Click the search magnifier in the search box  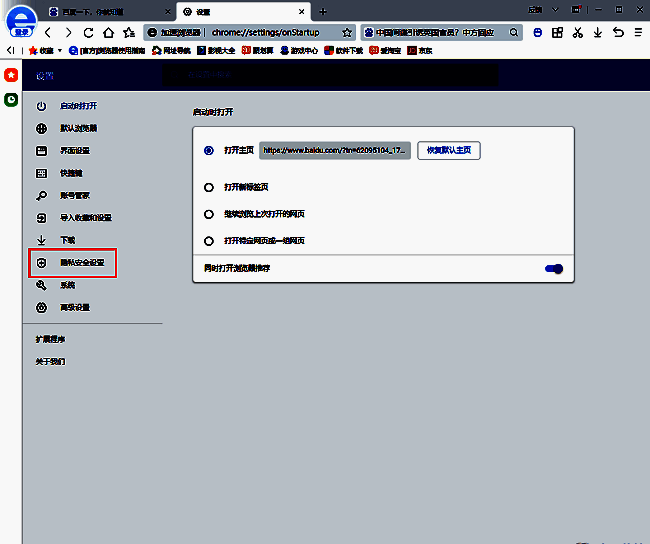tap(515, 32)
